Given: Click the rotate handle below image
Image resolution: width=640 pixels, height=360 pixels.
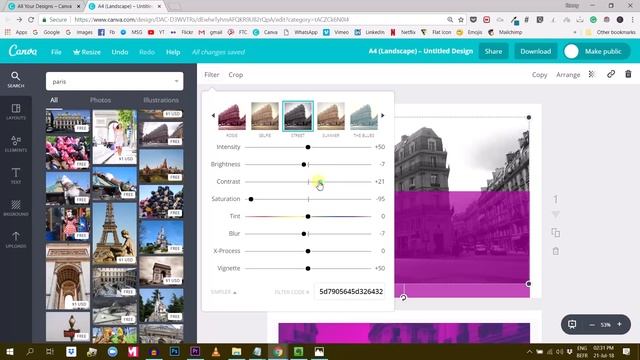Looking at the screenshot, I should pyautogui.click(x=403, y=298).
